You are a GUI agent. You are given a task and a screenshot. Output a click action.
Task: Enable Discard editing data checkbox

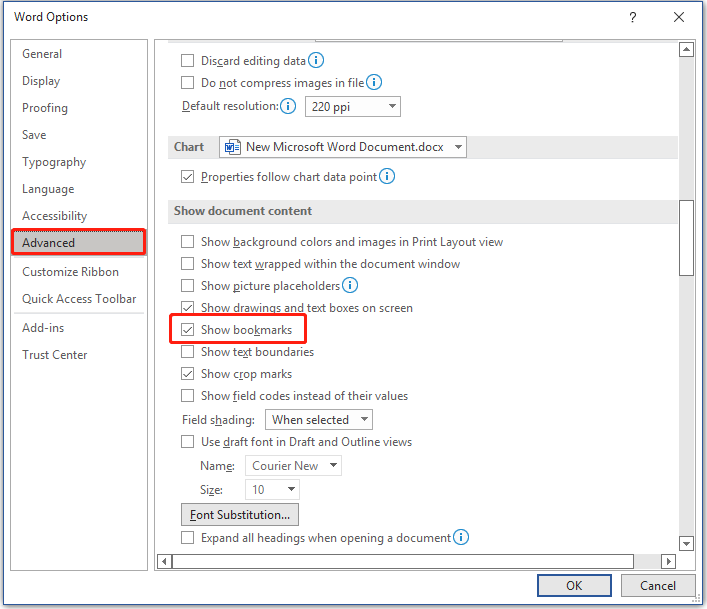tap(188, 60)
